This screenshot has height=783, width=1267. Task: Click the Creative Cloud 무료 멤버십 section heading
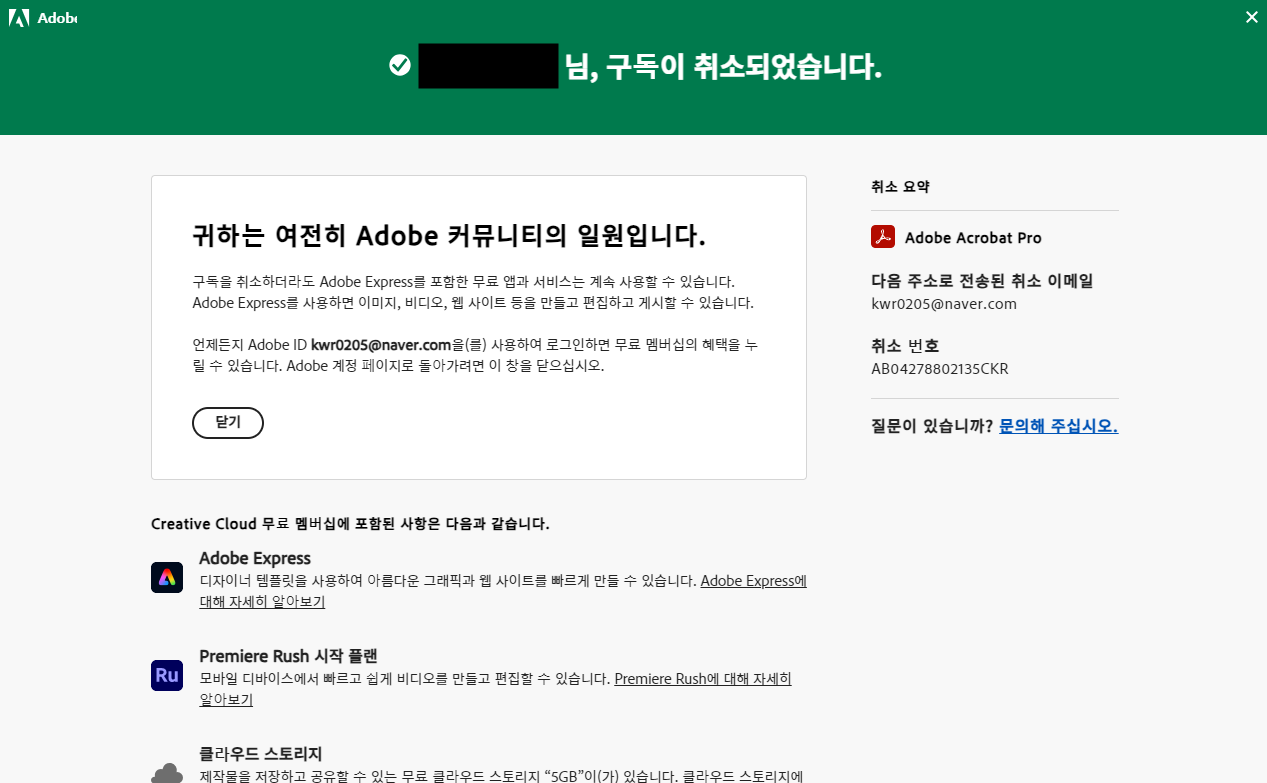(x=350, y=524)
